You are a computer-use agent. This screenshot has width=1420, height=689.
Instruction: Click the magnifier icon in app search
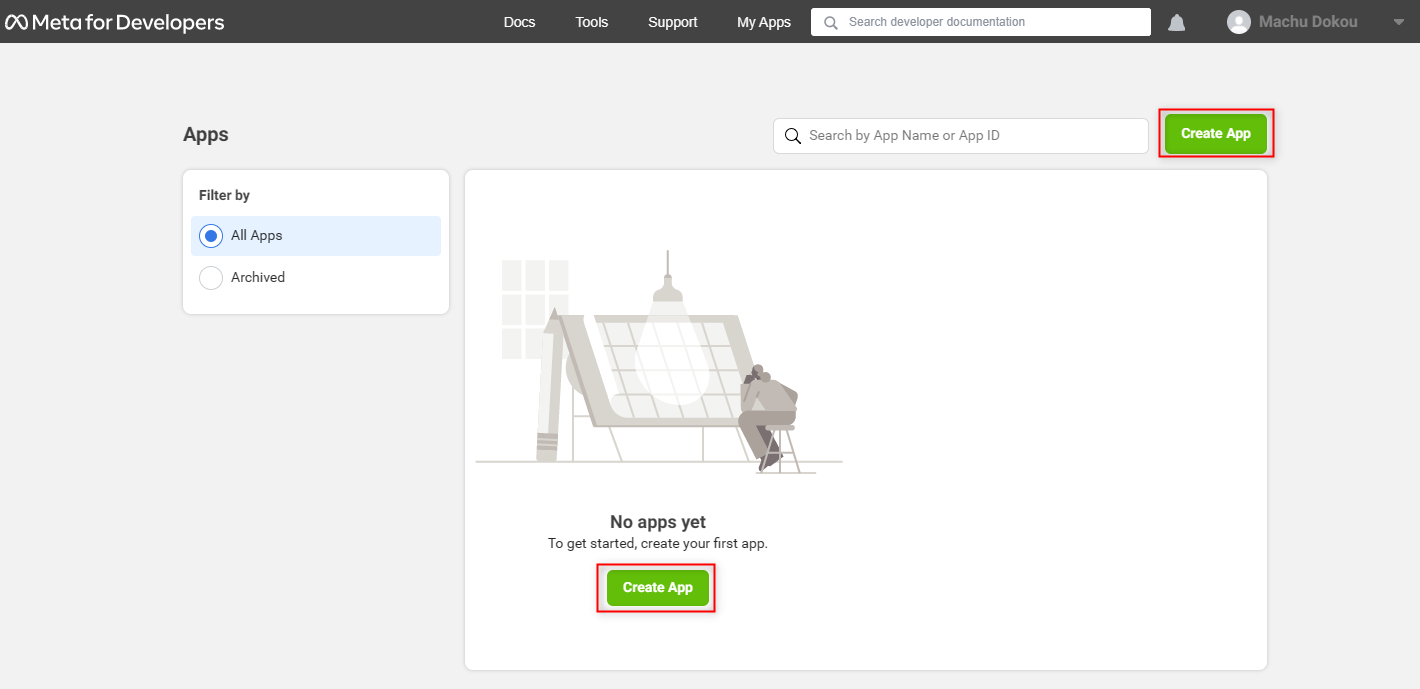pyautogui.click(x=793, y=136)
